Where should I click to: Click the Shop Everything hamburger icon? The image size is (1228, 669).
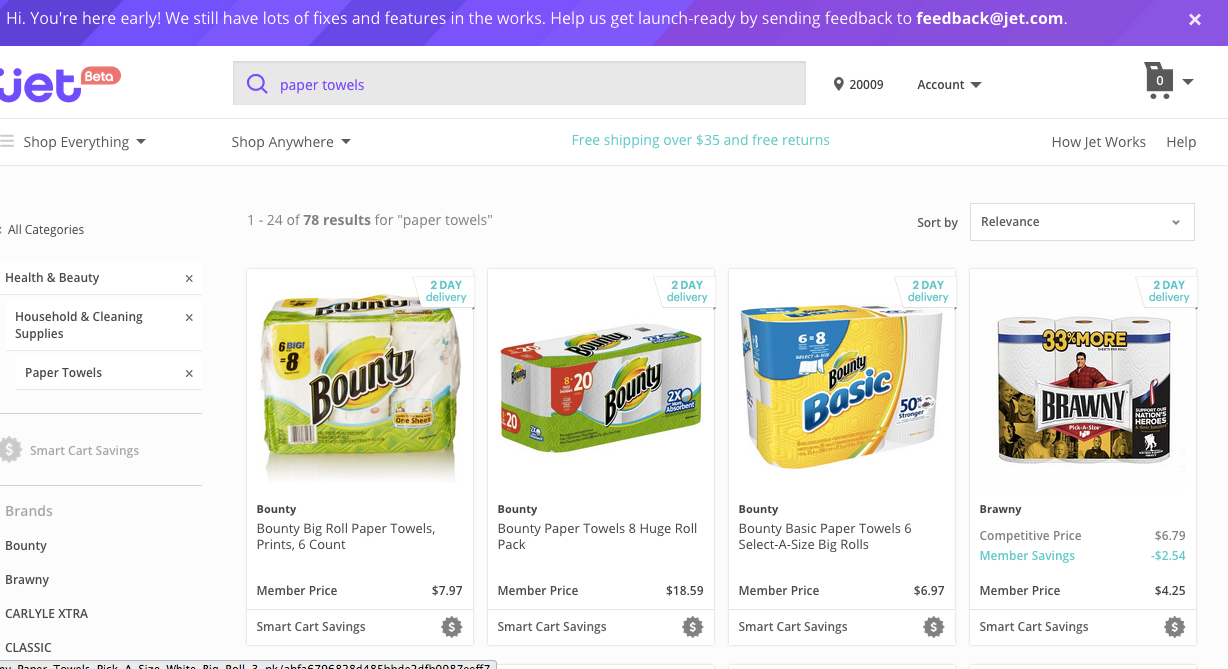point(7,142)
